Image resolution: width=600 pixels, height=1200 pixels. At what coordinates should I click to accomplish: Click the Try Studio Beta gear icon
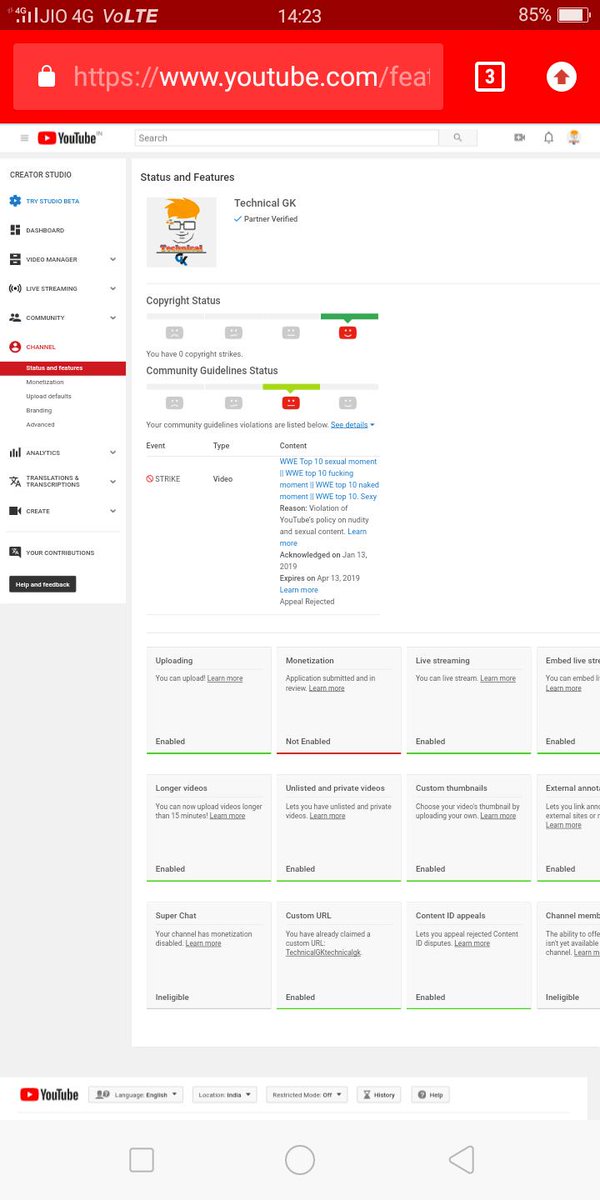(15, 201)
